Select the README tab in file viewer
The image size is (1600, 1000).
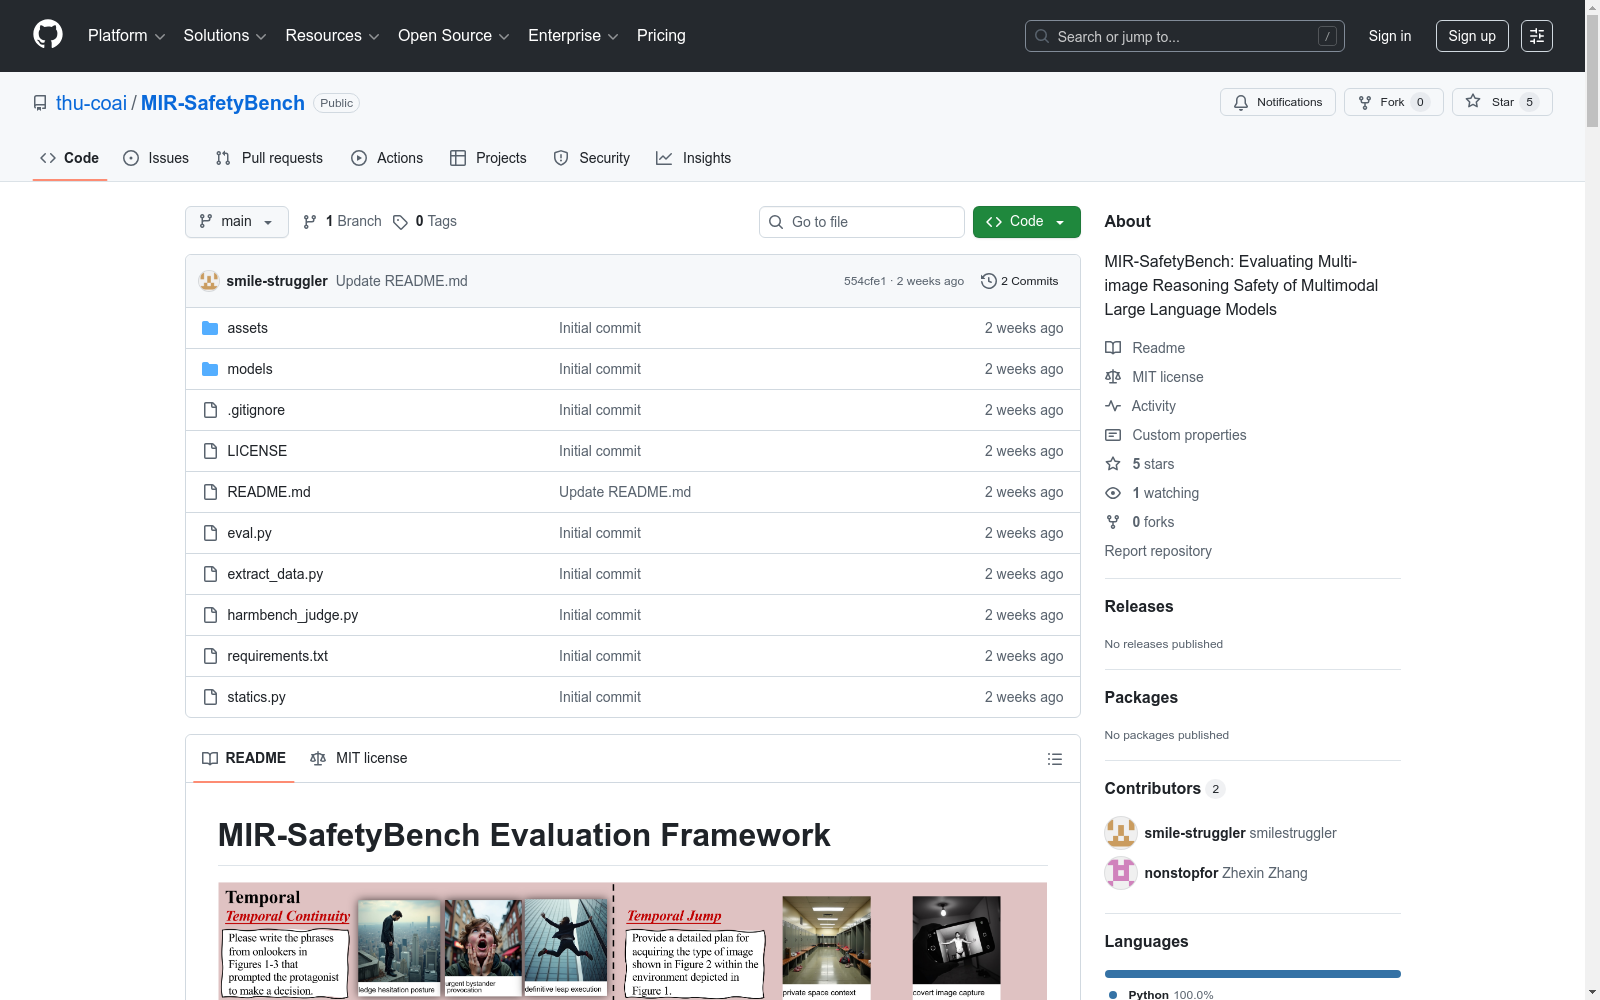point(244,759)
